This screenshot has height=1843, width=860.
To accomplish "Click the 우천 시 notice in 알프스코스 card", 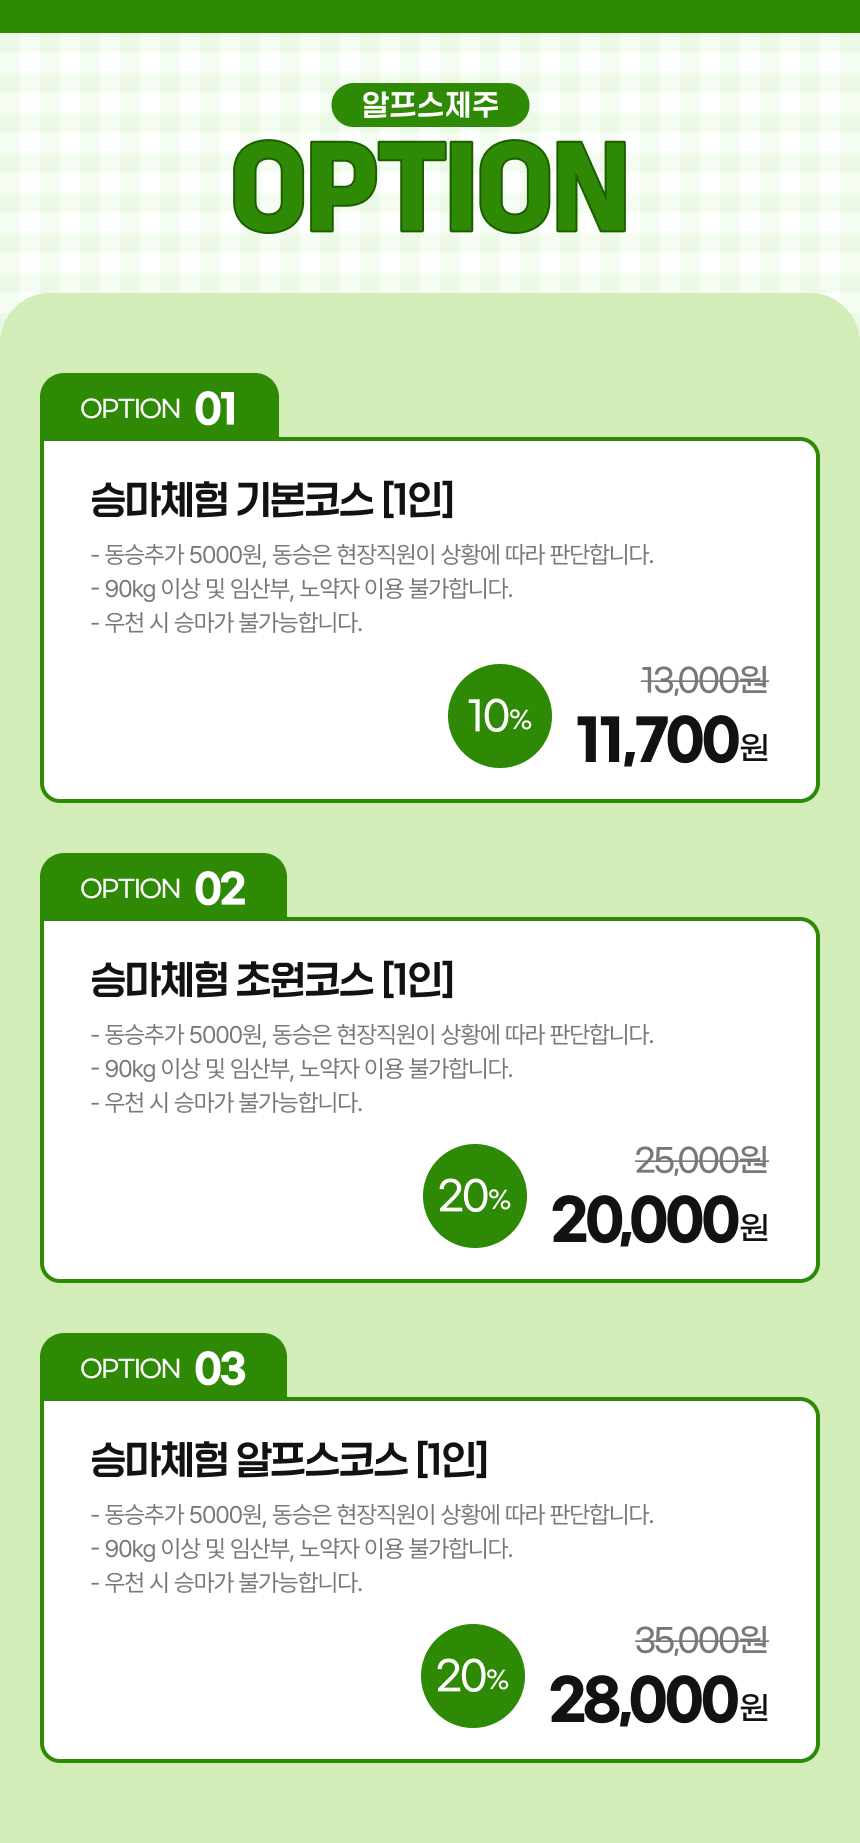I will [x=227, y=1582].
